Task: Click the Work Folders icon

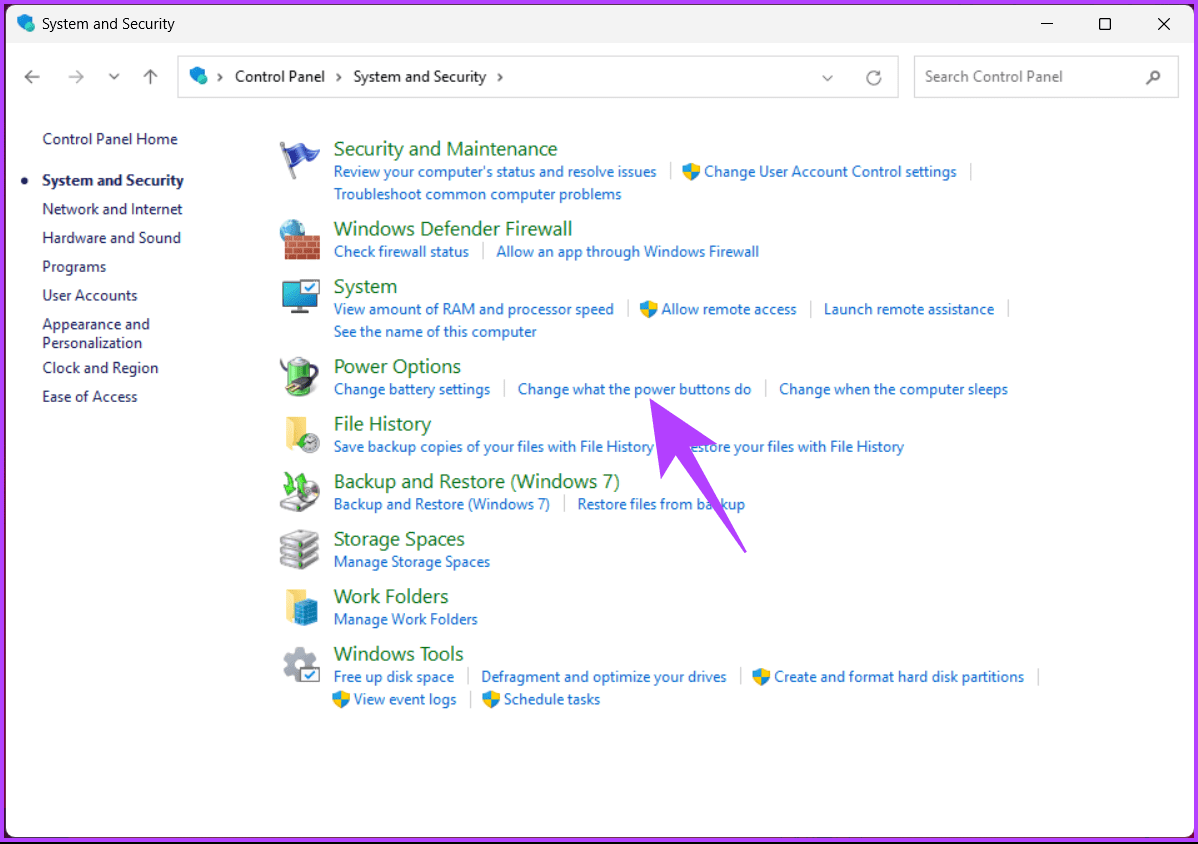Action: pyautogui.click(x=302, y=607)
